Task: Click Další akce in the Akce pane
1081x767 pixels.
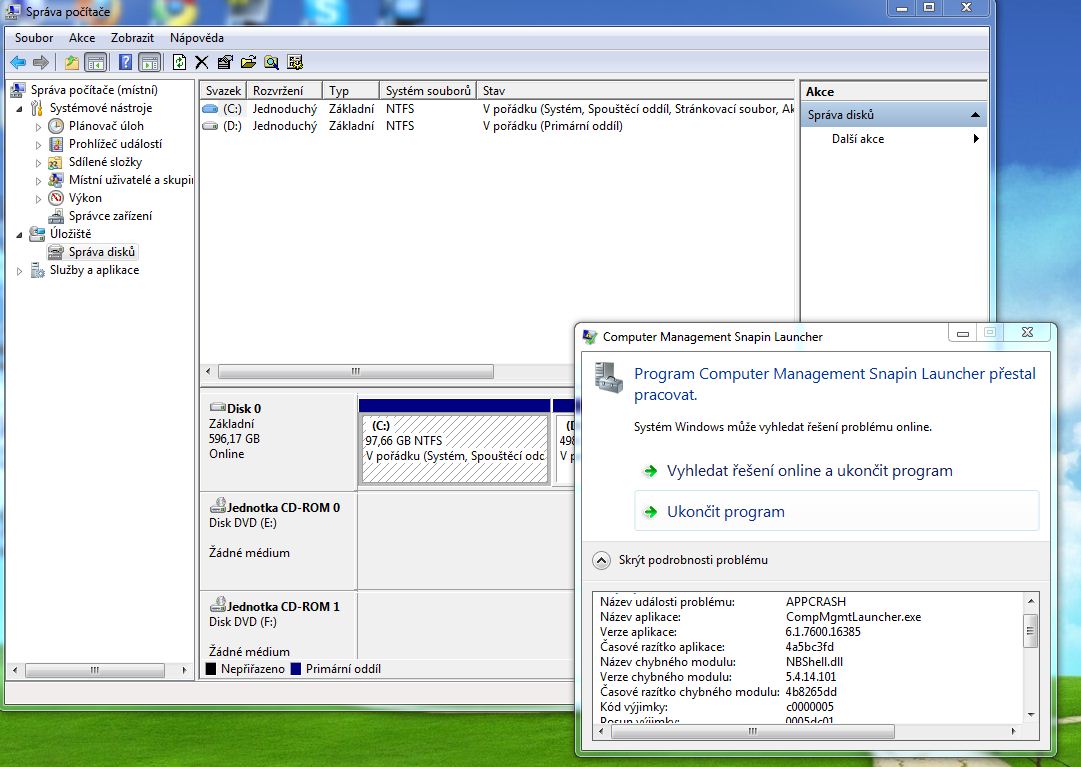Action: coord(858,139)
